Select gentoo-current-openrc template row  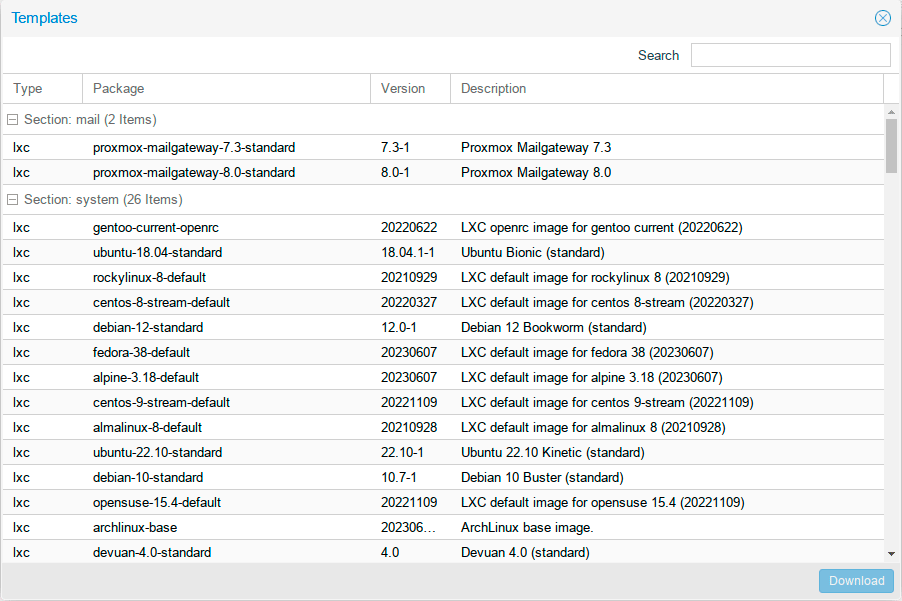coord(155,228)
